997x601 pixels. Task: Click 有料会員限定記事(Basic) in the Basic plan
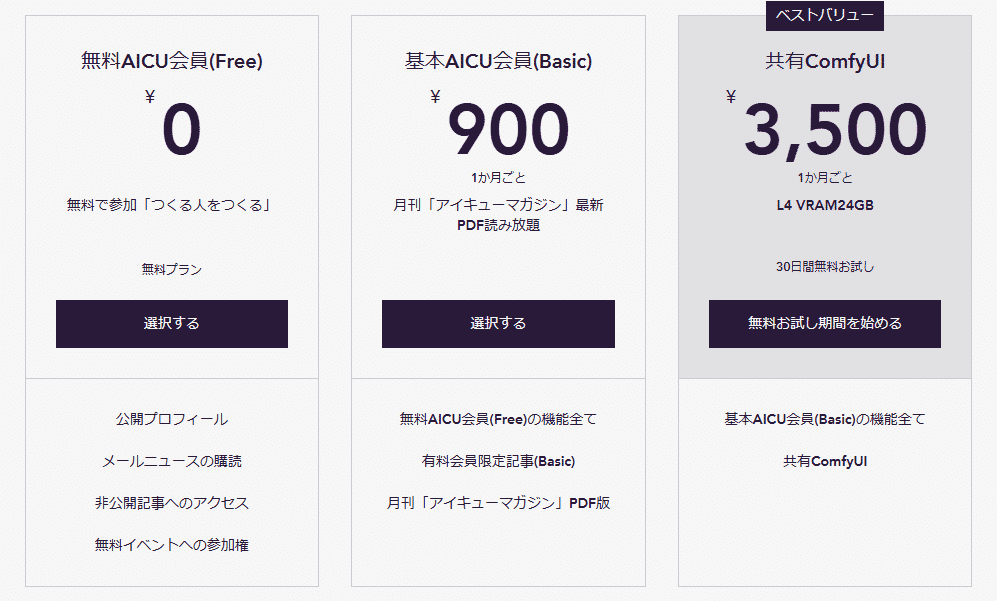pyautogui.click(x=497, y=462)
